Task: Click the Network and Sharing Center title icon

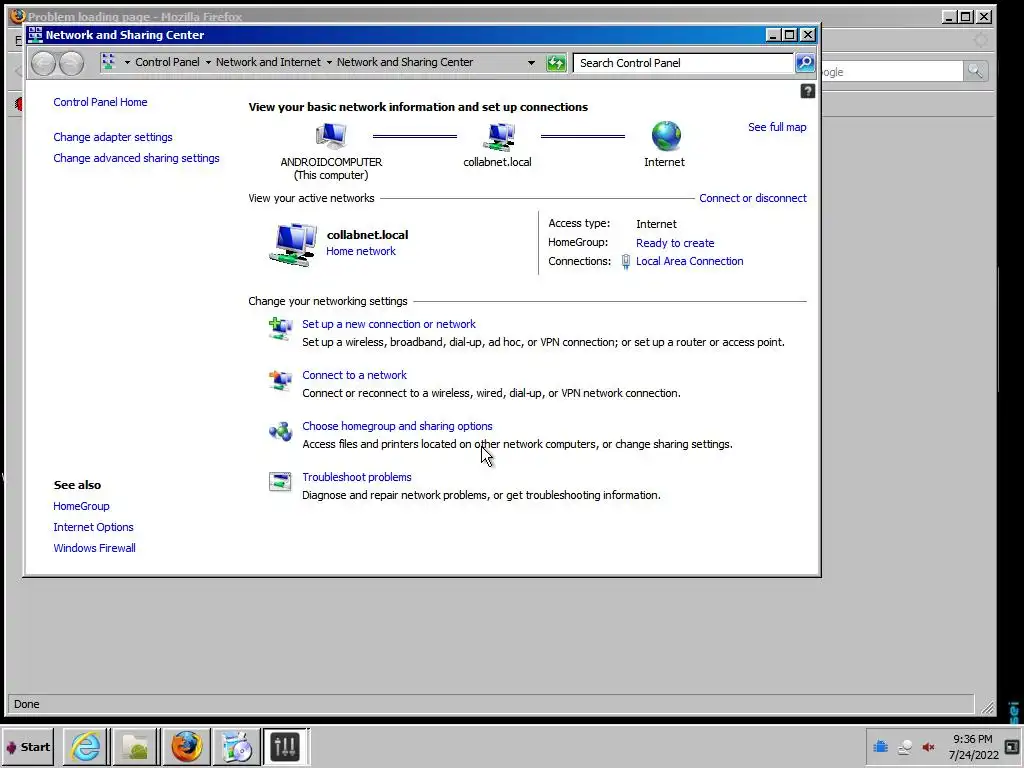Action: coord(35,35)
